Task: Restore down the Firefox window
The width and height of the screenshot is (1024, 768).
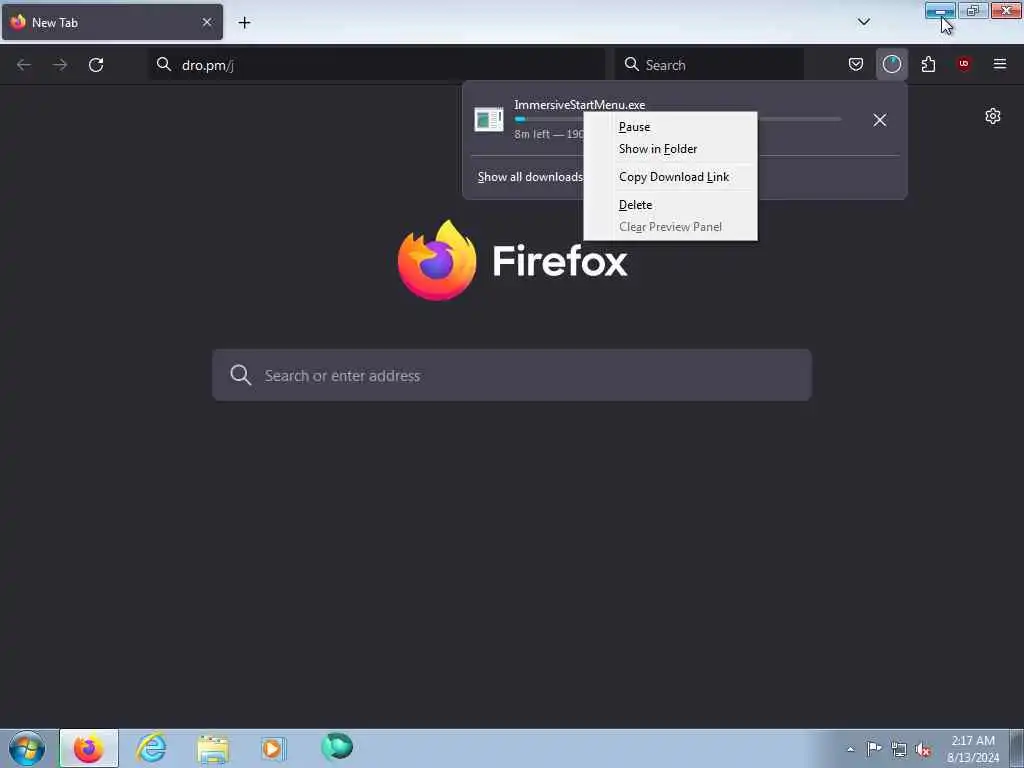Action: tap(973, 10)
